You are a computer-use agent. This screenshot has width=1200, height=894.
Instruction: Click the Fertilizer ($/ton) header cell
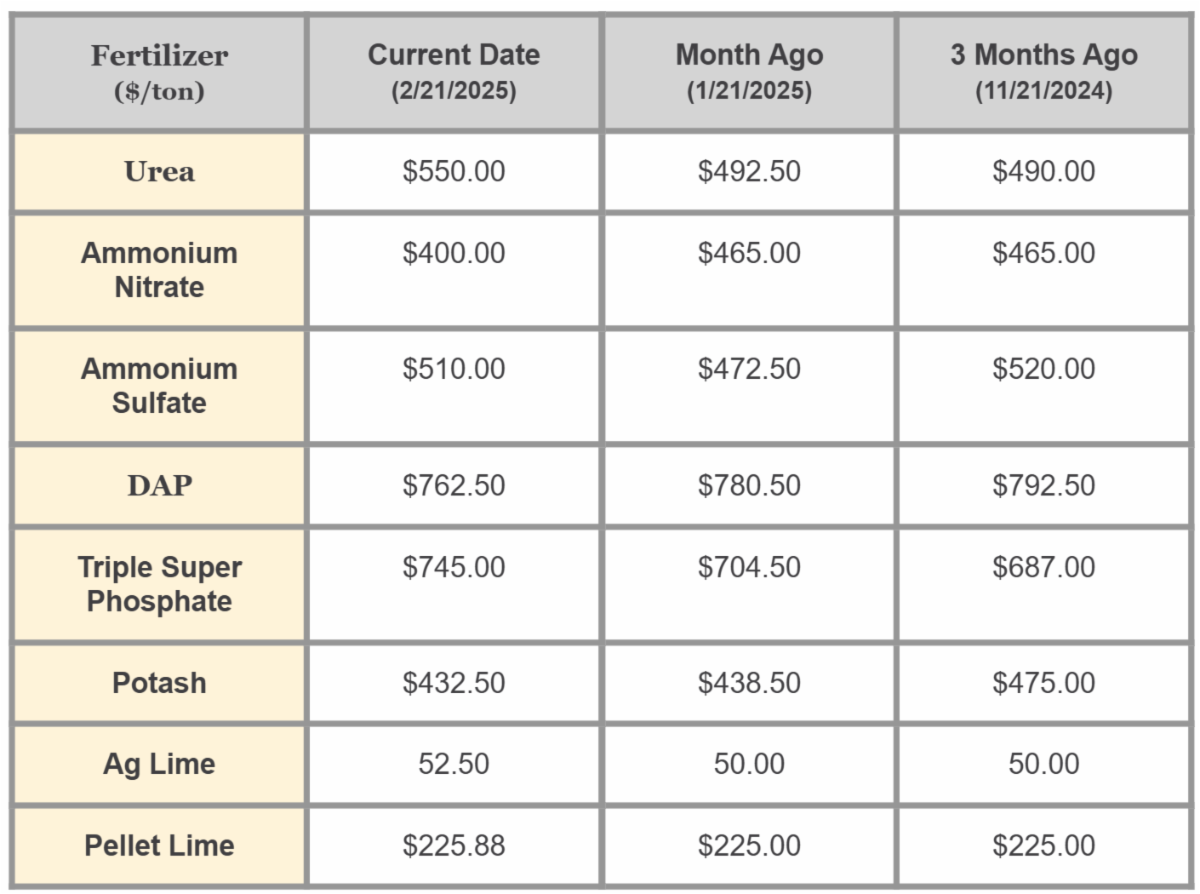point(159,72)
